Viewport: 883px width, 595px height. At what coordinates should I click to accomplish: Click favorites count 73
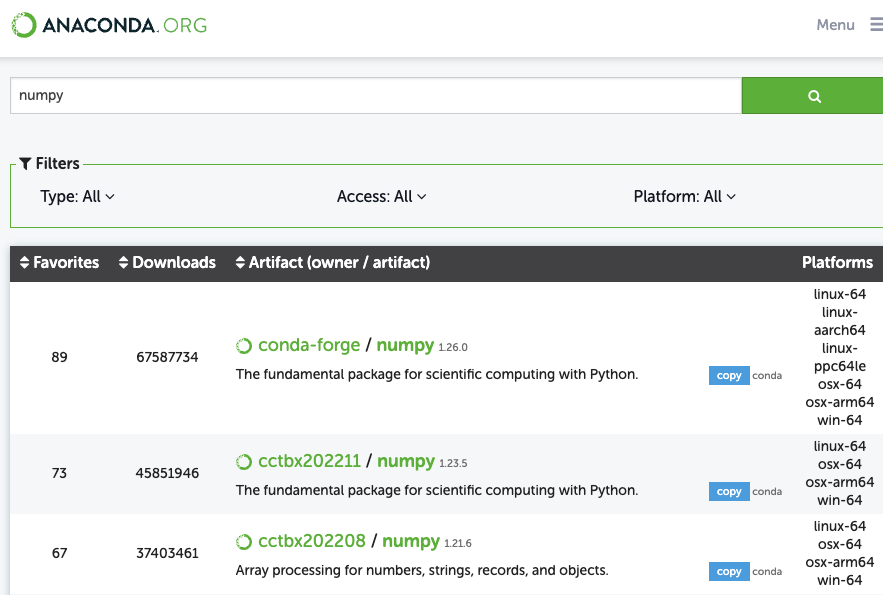(59, 473)
